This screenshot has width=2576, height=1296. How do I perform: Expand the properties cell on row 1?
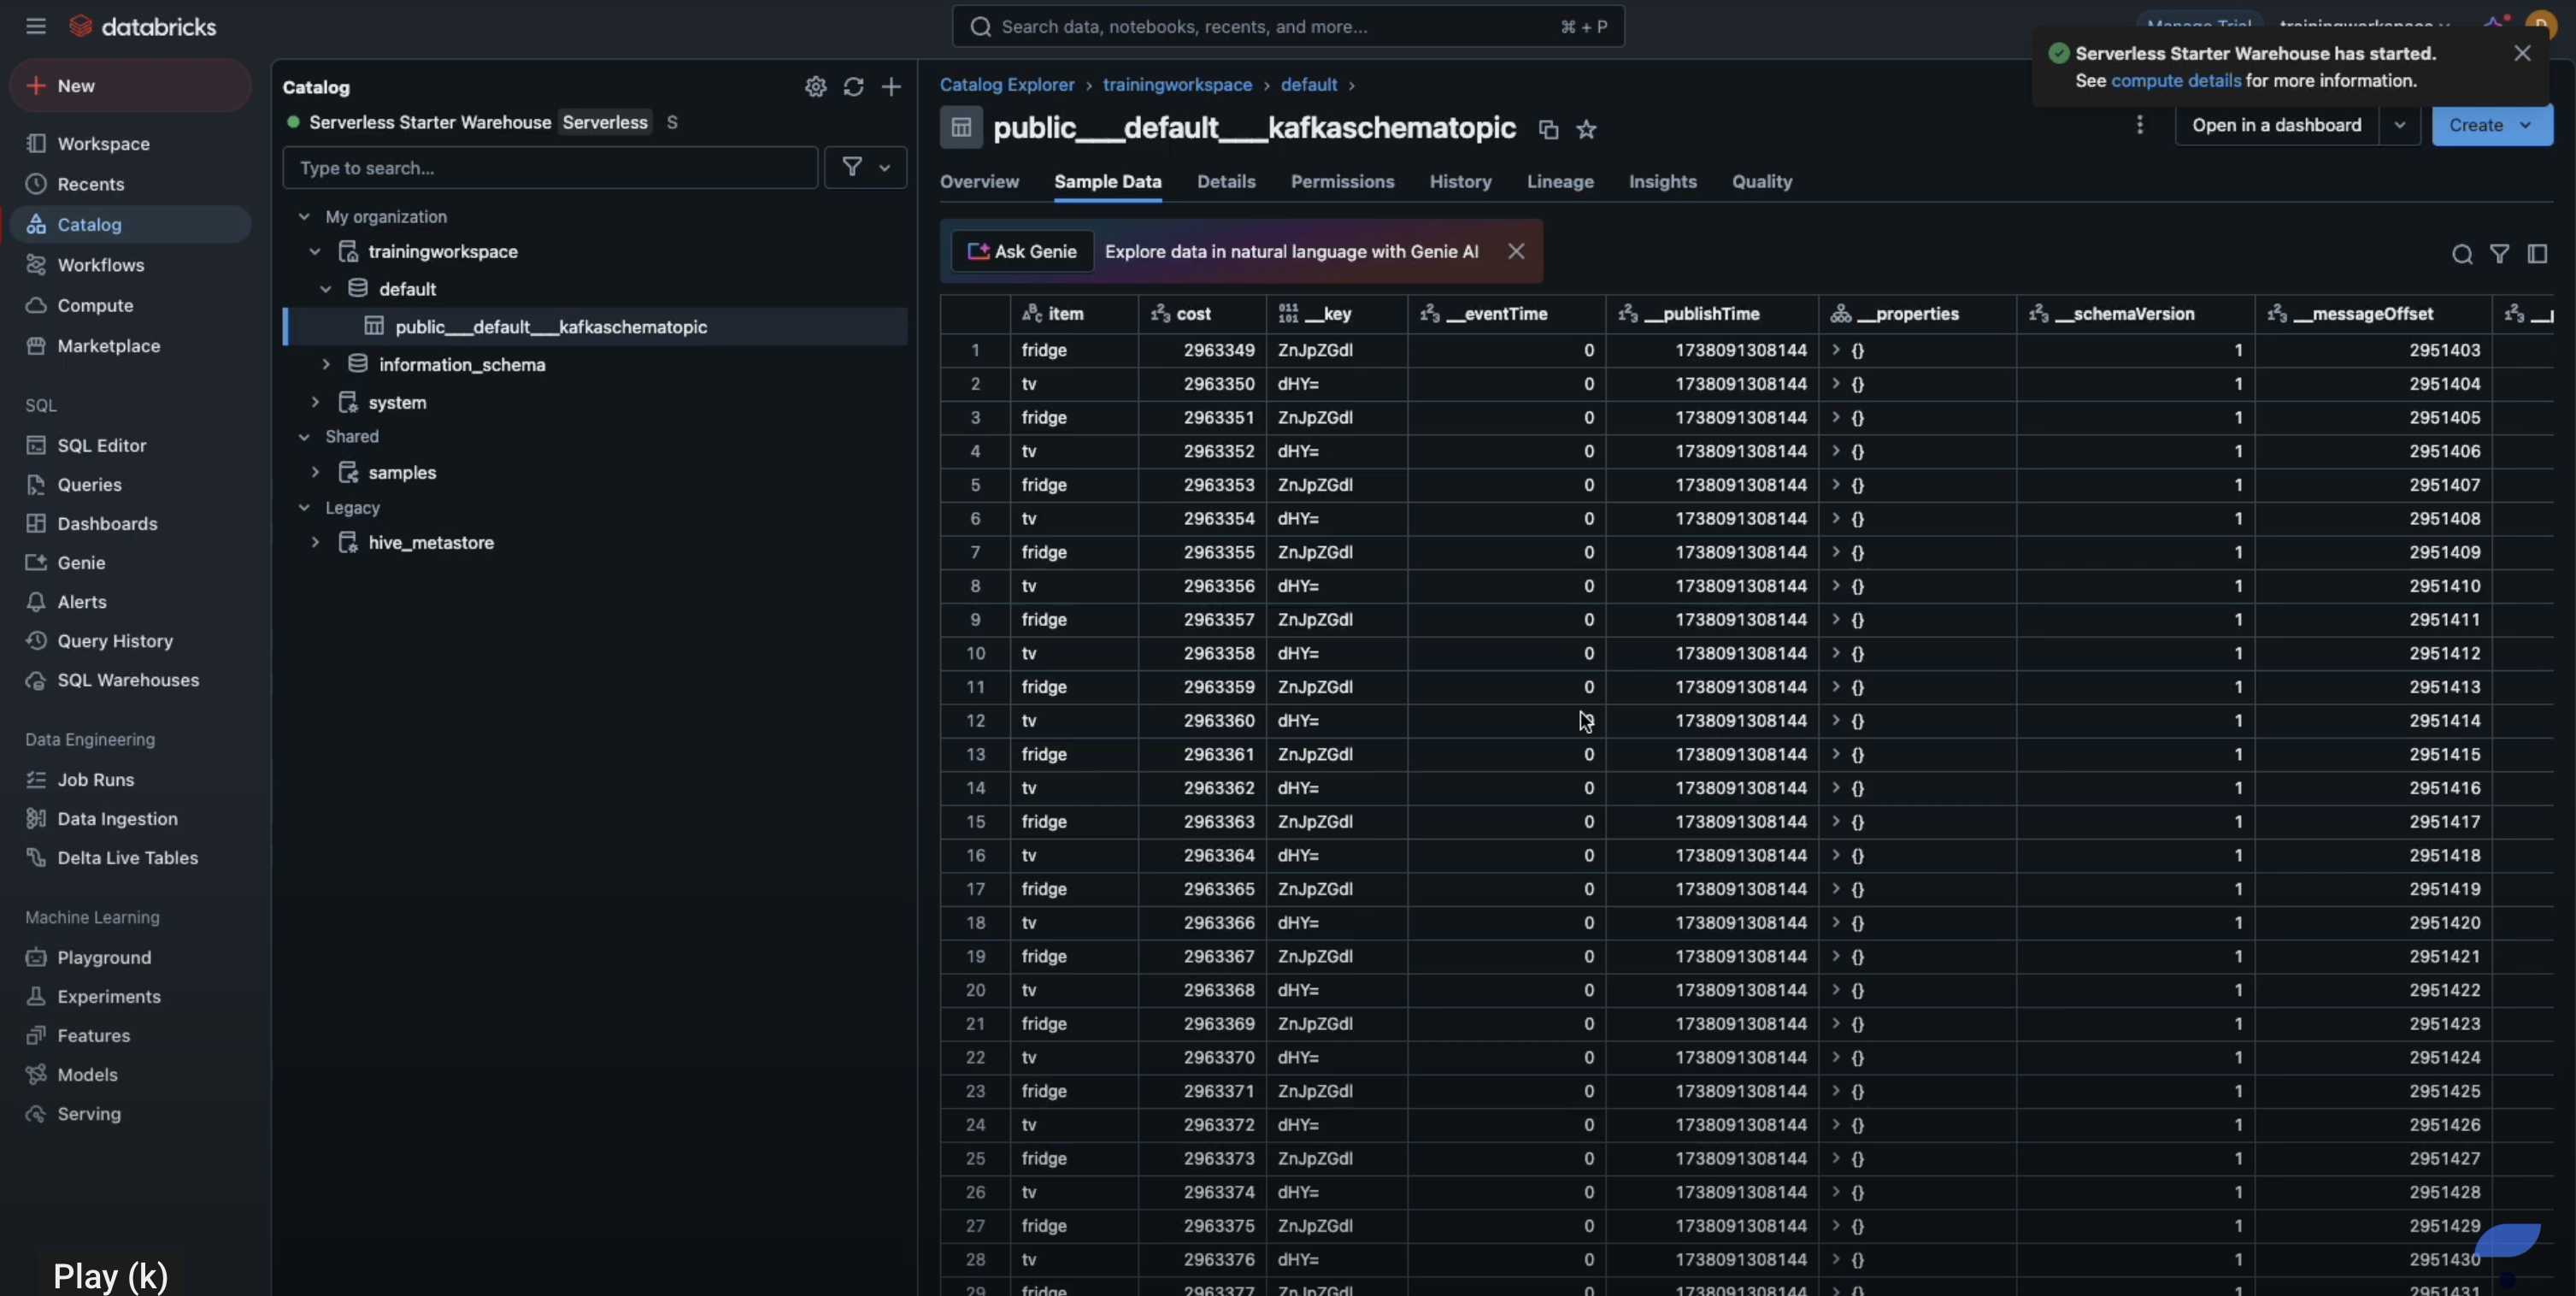coord(1837,351)
